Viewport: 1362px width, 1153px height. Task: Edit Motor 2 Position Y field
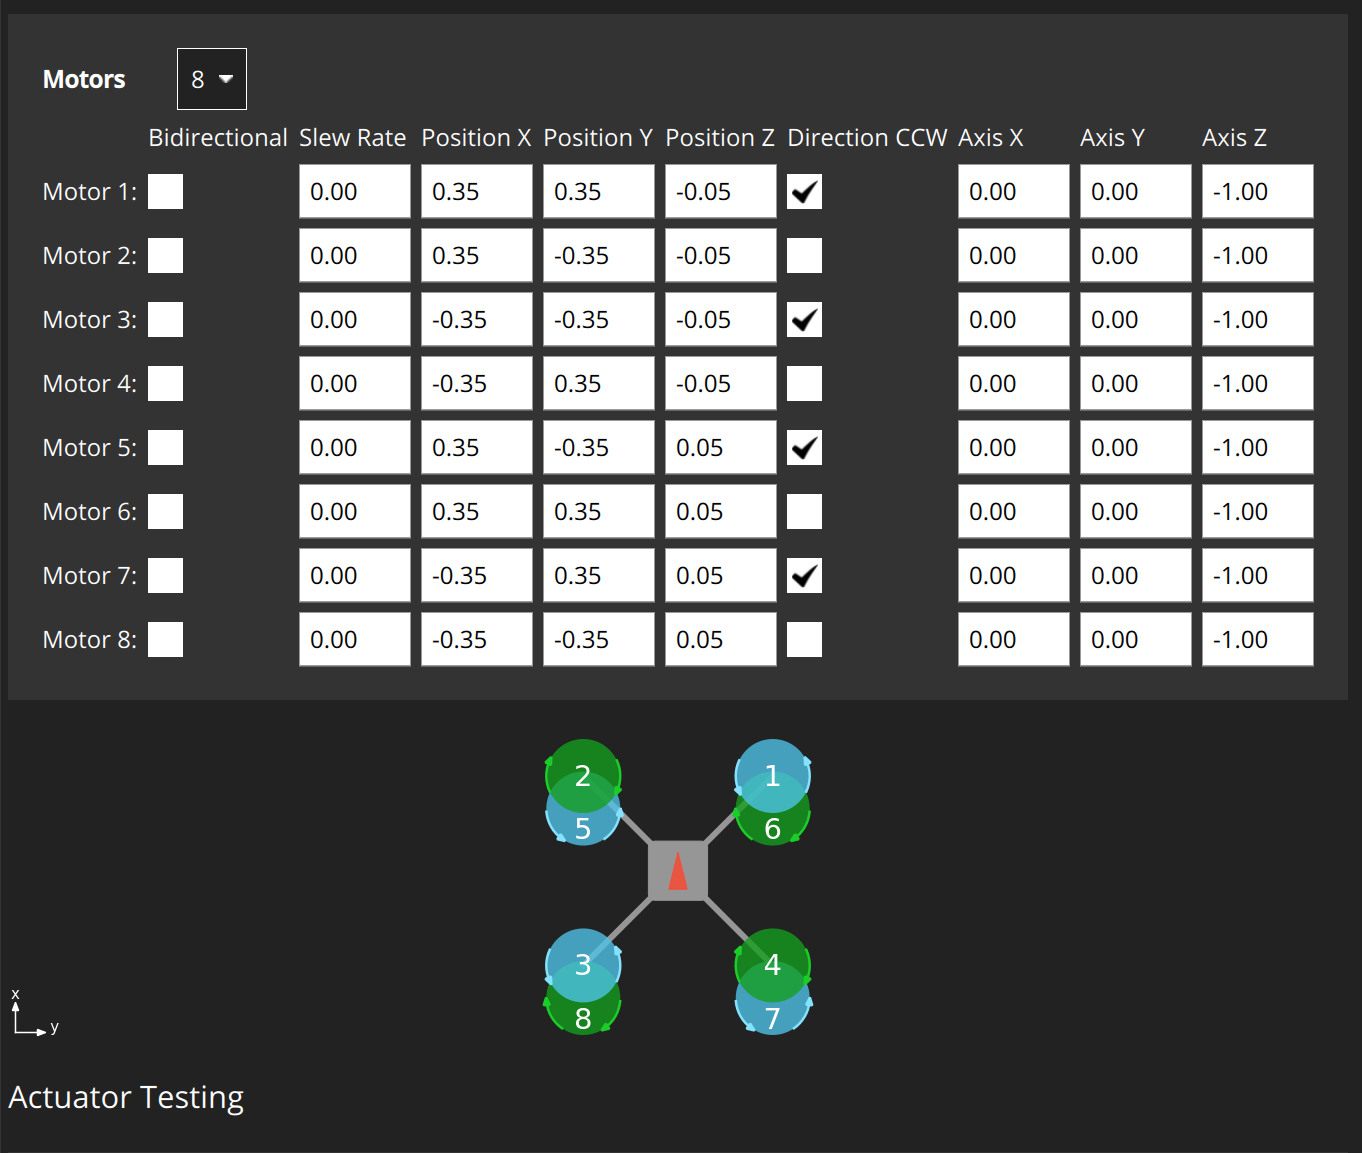[599, 255]
